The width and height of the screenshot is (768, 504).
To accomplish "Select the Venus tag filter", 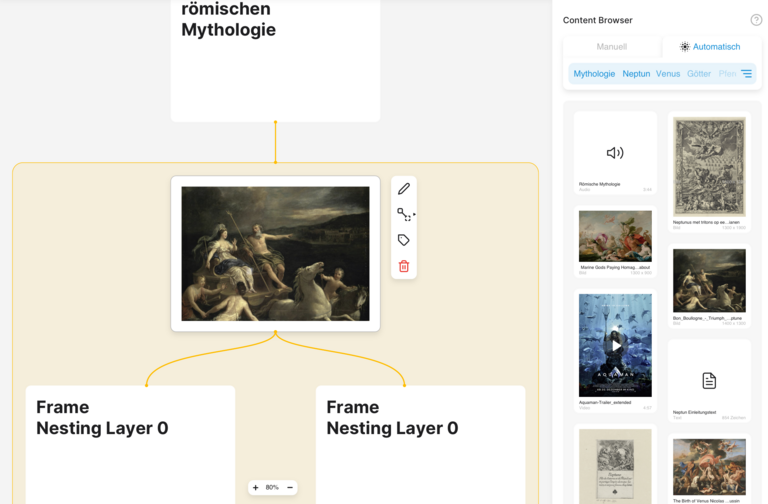I will 668,74.
